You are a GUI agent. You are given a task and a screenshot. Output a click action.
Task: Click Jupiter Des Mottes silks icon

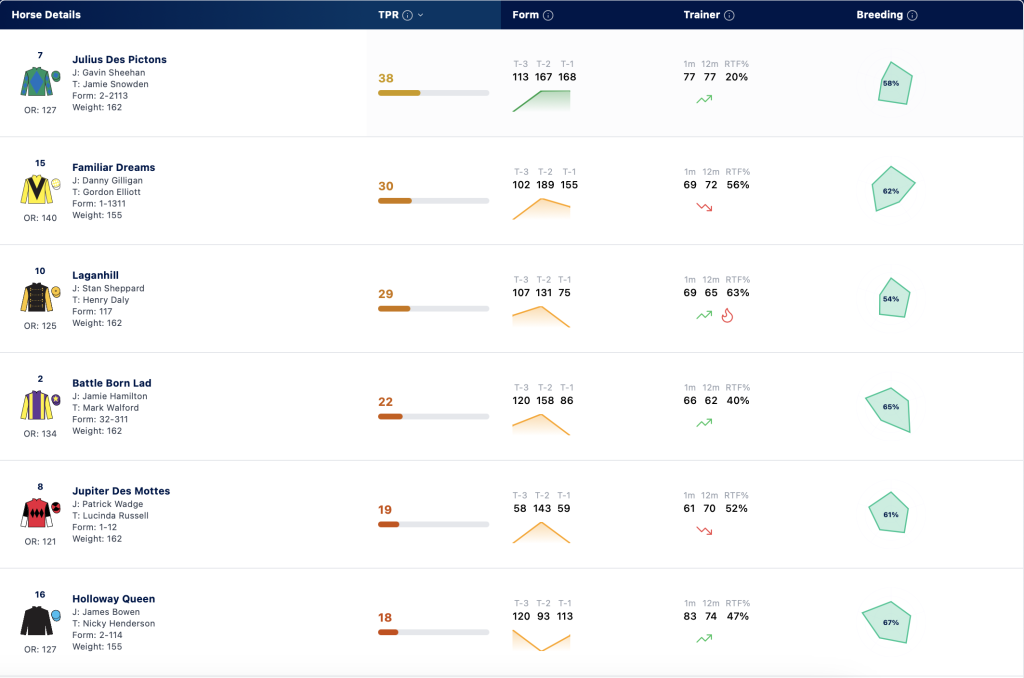(40, 513)
